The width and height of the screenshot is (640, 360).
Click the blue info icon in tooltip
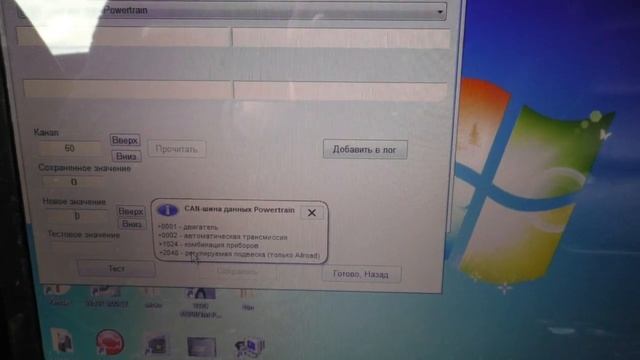(168, 210)
